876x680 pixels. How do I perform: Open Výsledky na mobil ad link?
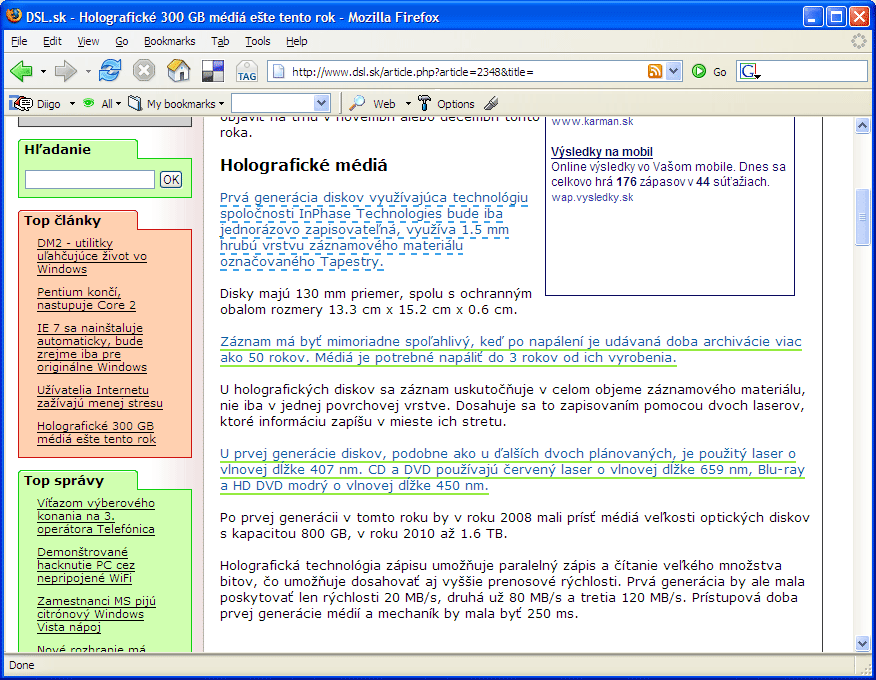pyautogui.click(x=602, y=151)
